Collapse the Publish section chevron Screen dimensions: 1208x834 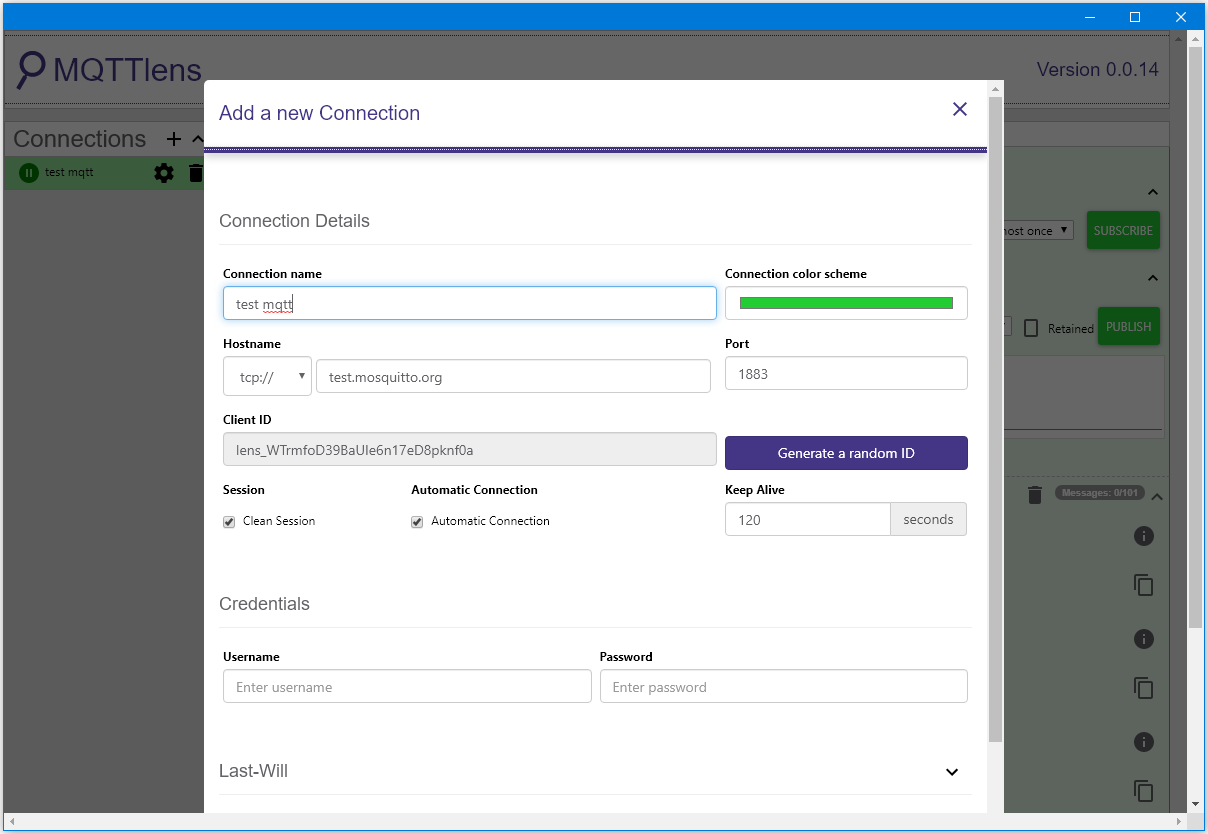click(1152, 278)
